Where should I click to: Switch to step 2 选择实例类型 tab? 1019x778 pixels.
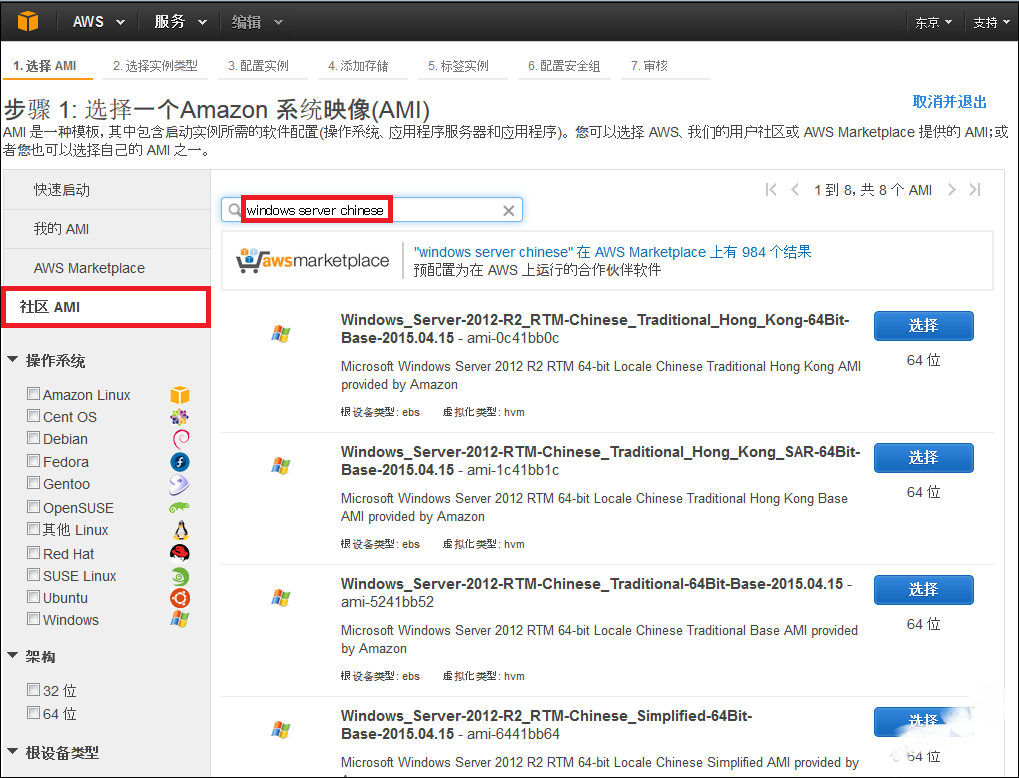pos(155,66)
